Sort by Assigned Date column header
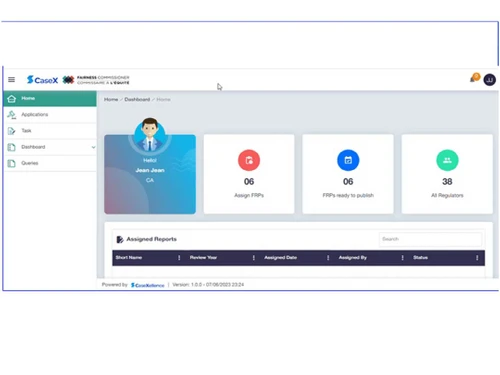 280,258
